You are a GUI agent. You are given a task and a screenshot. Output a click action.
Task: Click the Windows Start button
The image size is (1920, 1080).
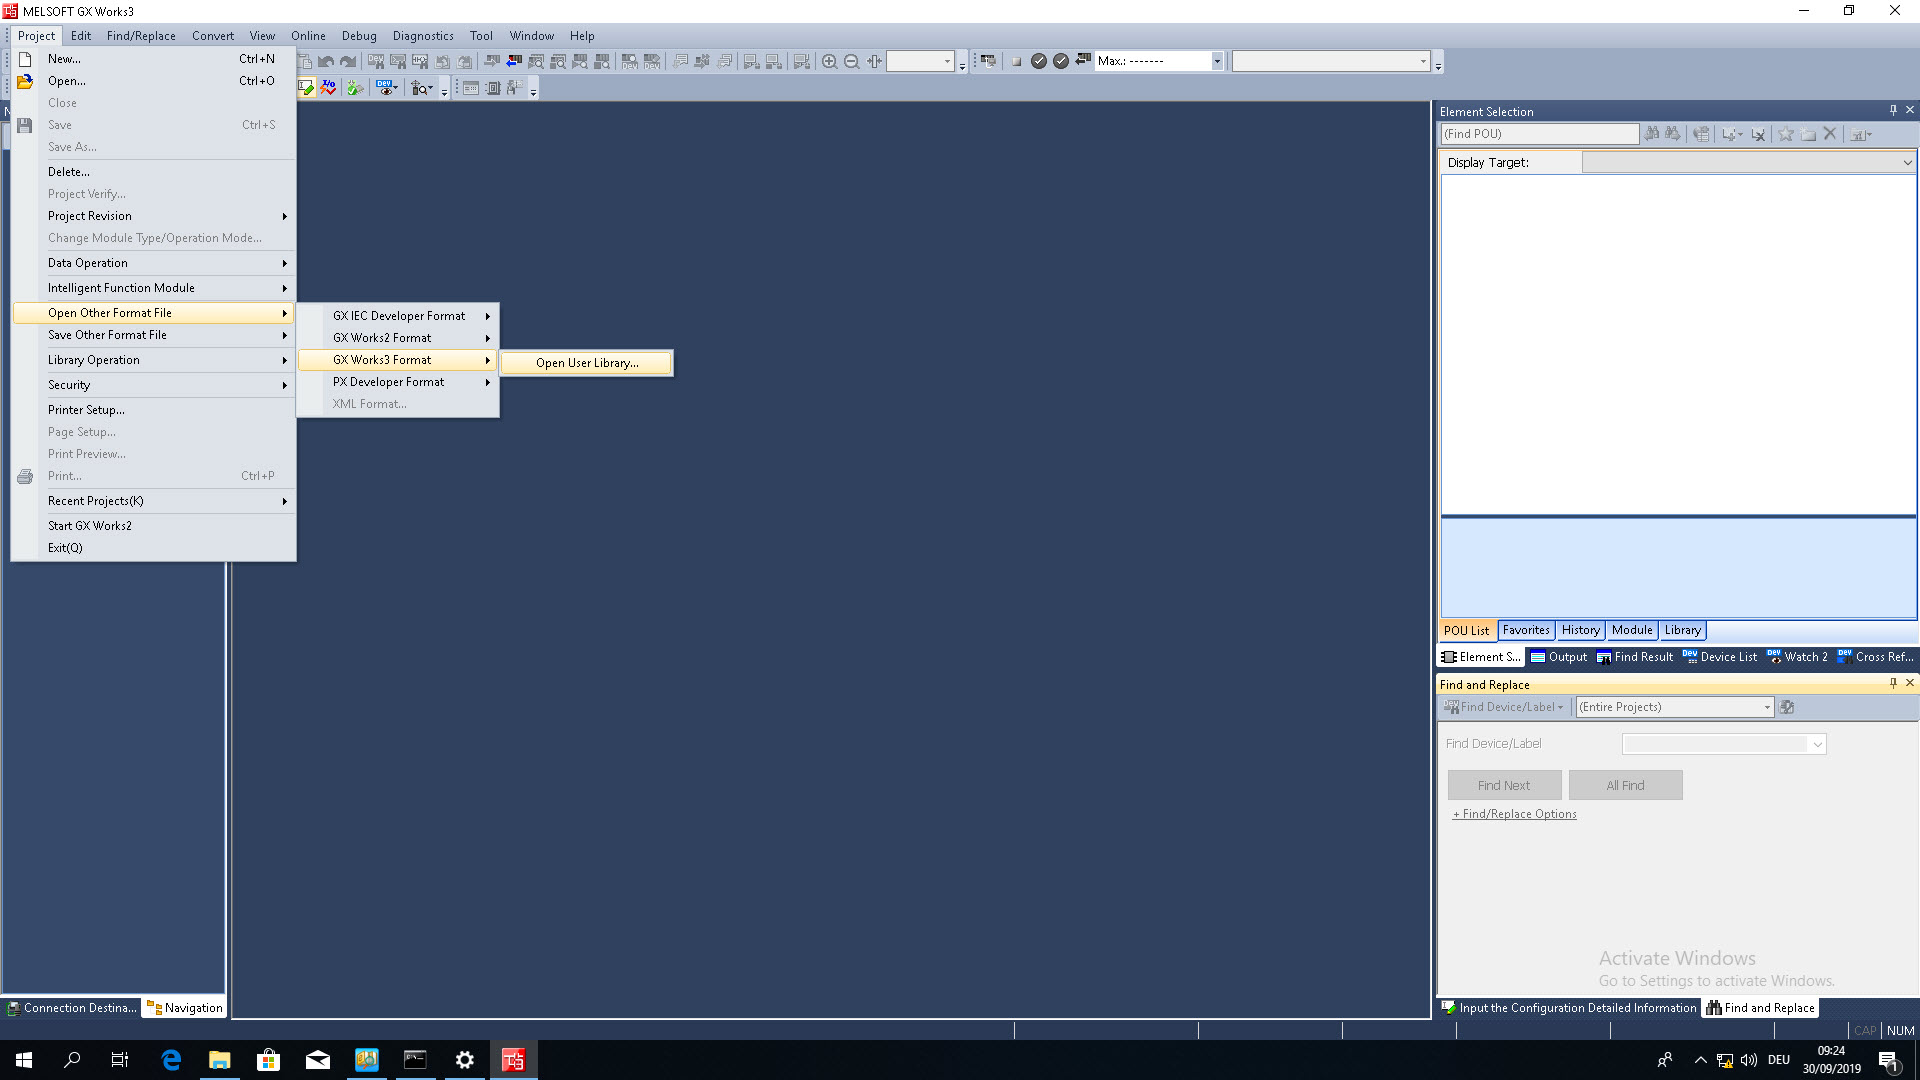tap(24, 1060)
